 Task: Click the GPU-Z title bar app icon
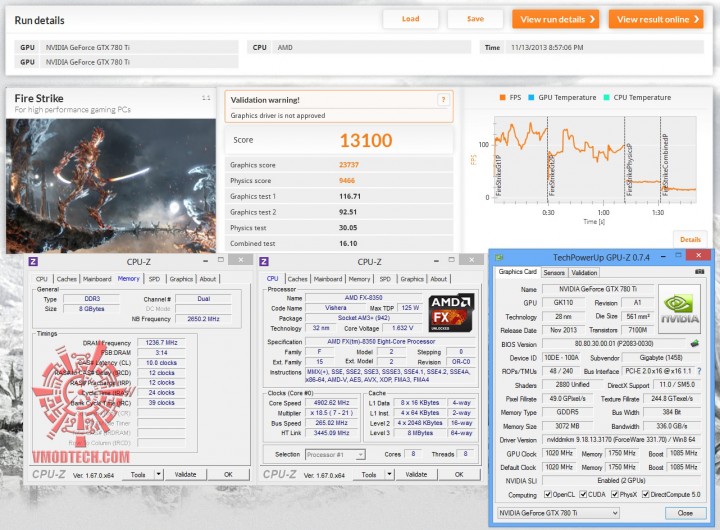(499, 257)
